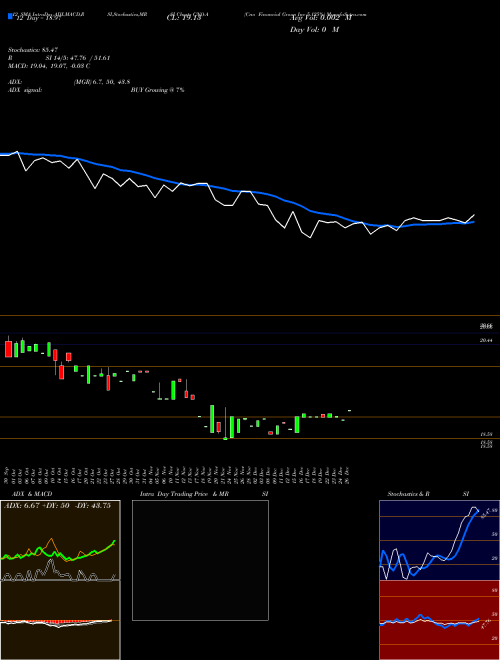Image resolution: width=500 pixels, height=660 pixels.
Task: Click the empty intraday trading price chart box
Action: (200, 560)
